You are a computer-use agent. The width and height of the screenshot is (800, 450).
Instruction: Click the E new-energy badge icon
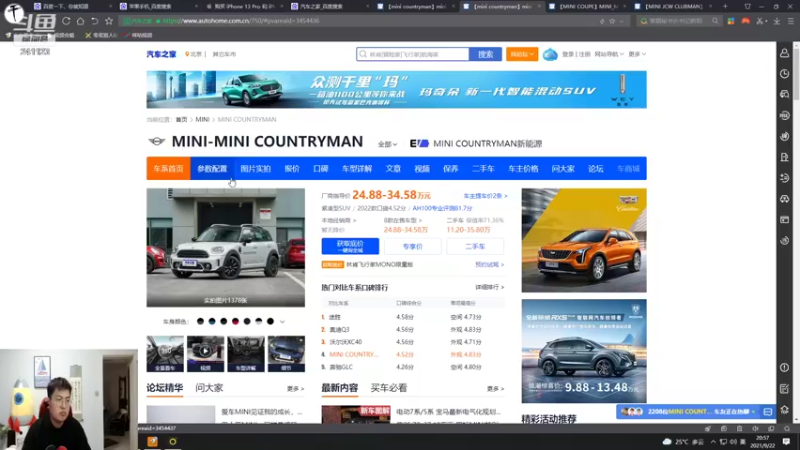coord(419,143)
